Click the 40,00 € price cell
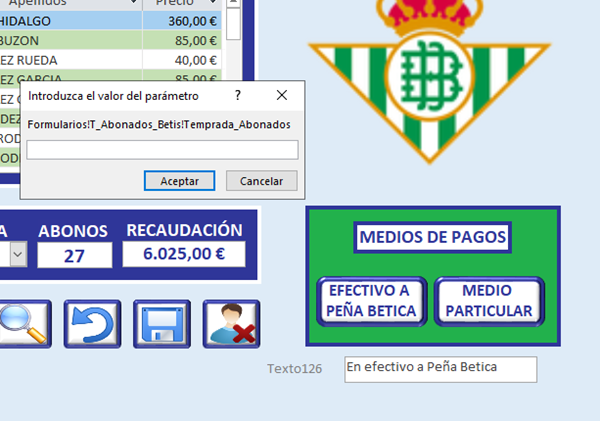Screen dimensions: 600x421 click(182, 60)
